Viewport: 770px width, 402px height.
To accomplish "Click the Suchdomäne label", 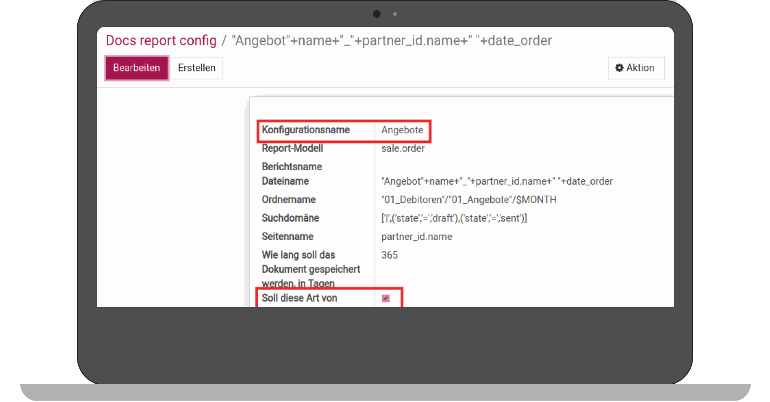I will click(293, 217).
